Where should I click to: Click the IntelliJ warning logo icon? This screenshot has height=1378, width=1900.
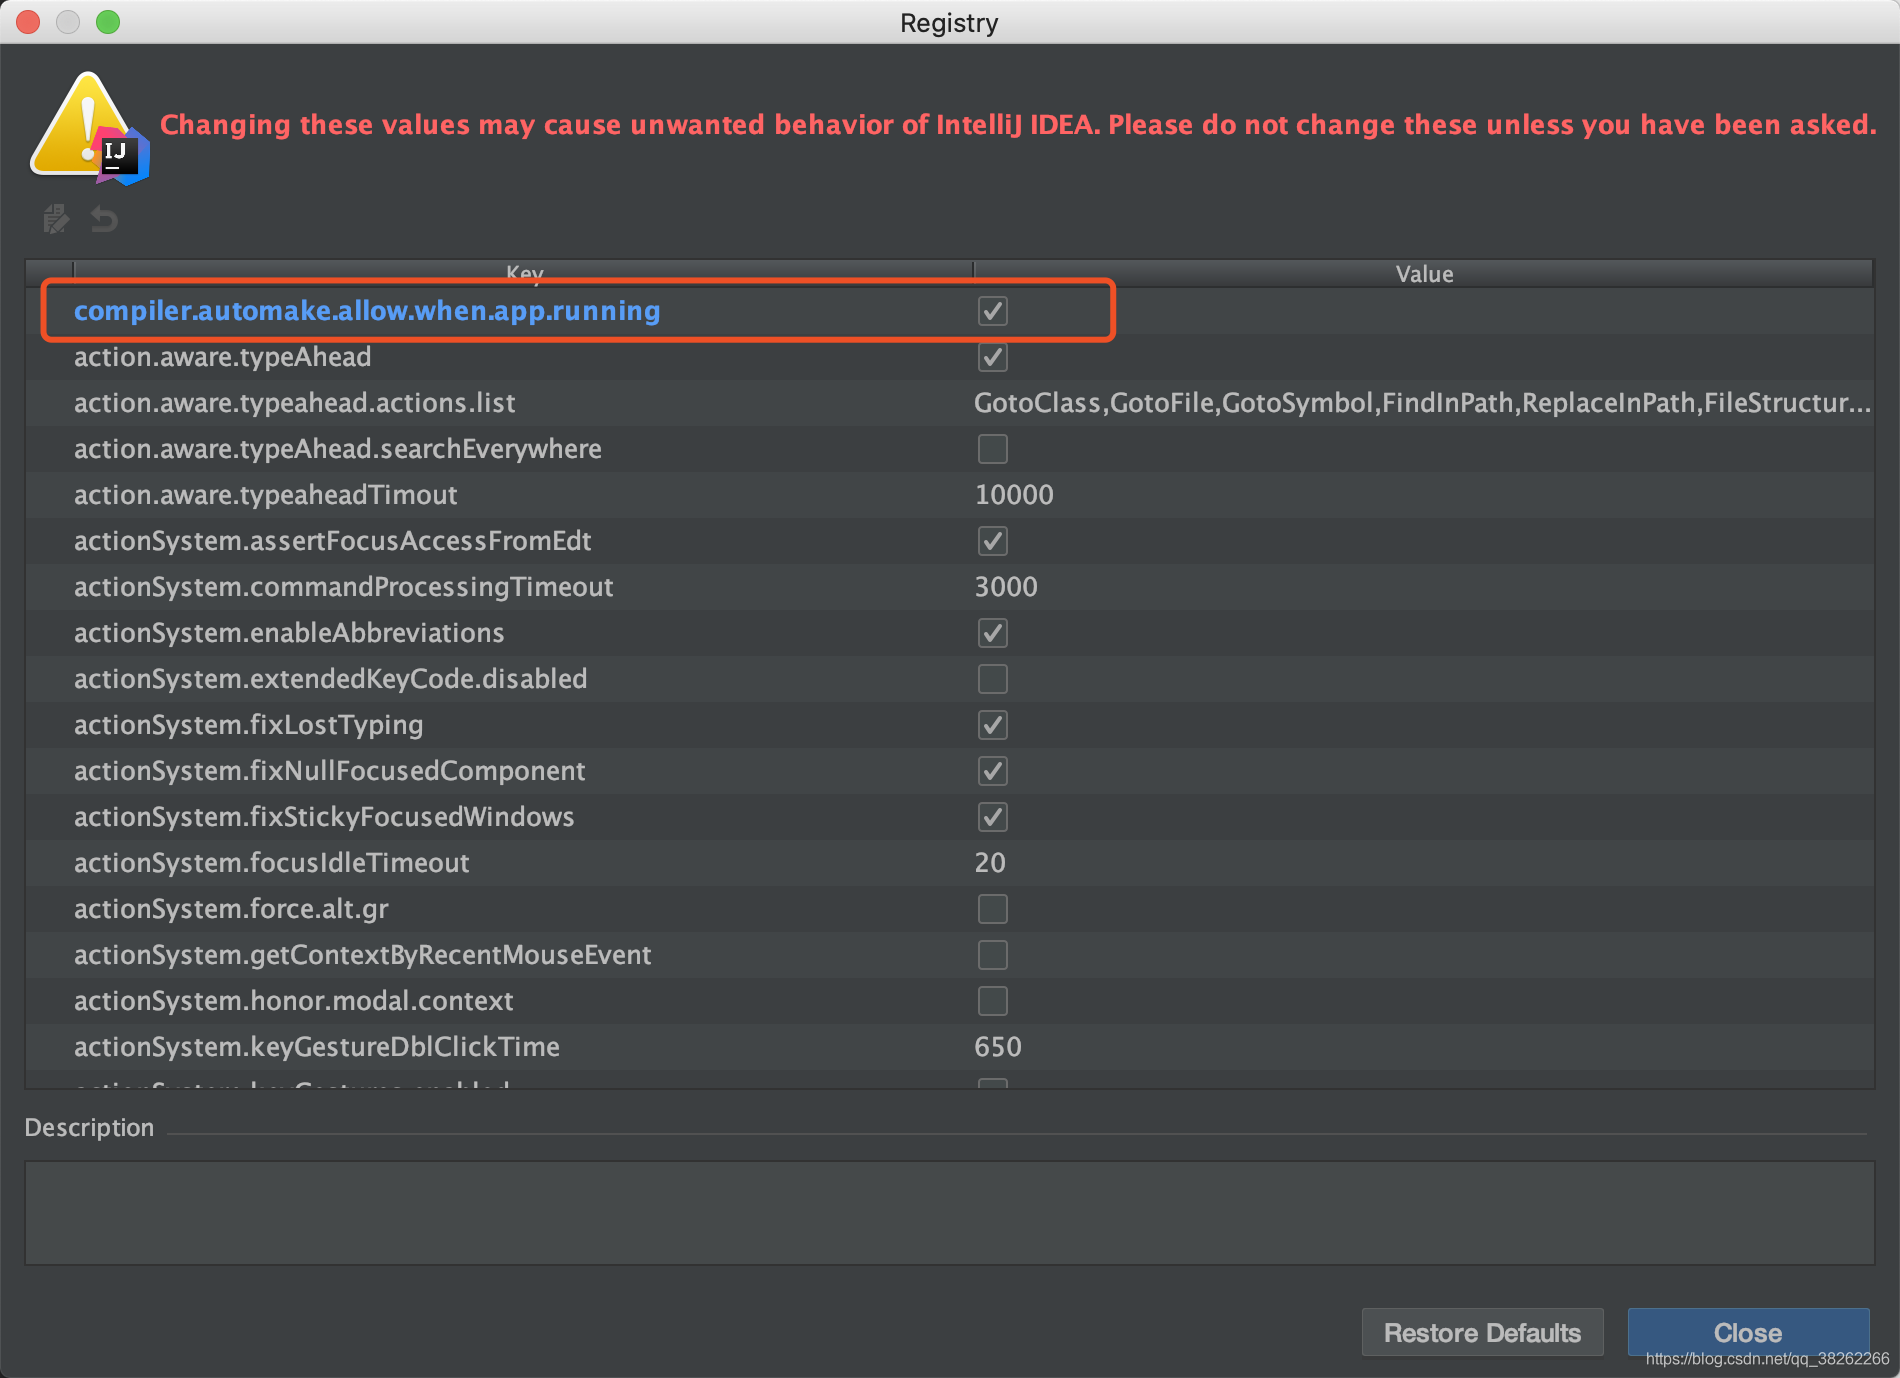click(90, 129)
